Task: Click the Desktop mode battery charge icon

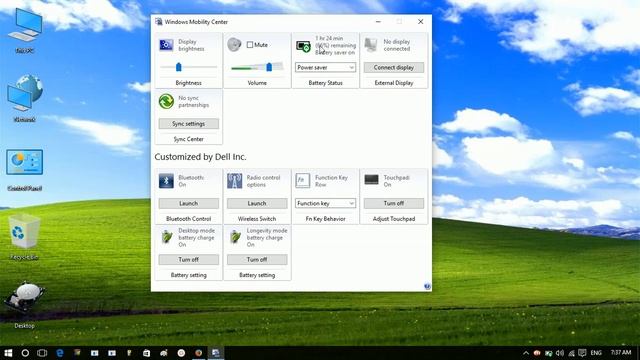Action: pos(167,237)
